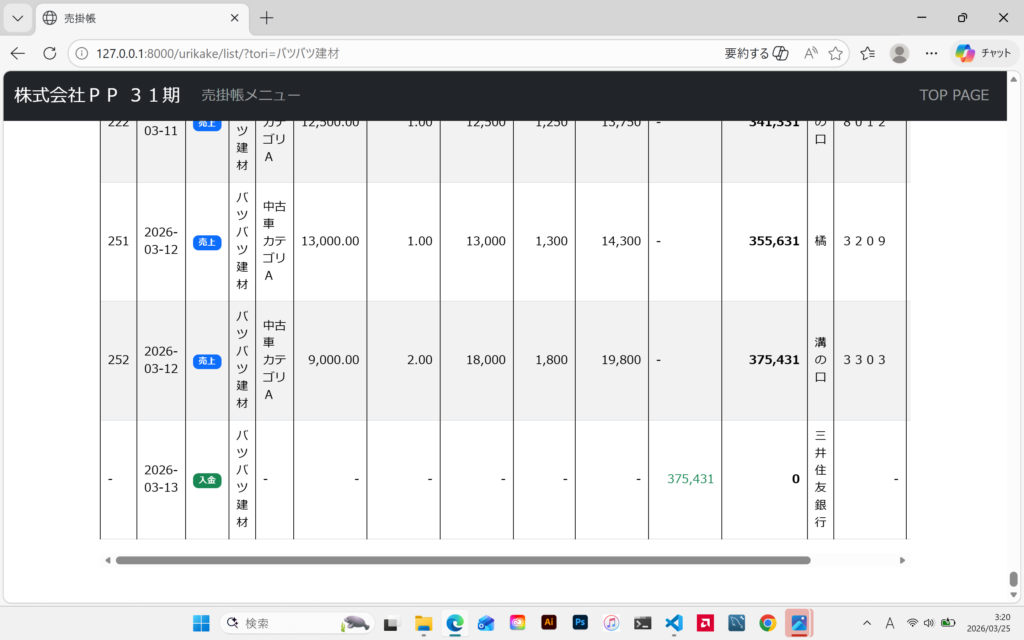Select the 売掛帳 browser tab

130,18
